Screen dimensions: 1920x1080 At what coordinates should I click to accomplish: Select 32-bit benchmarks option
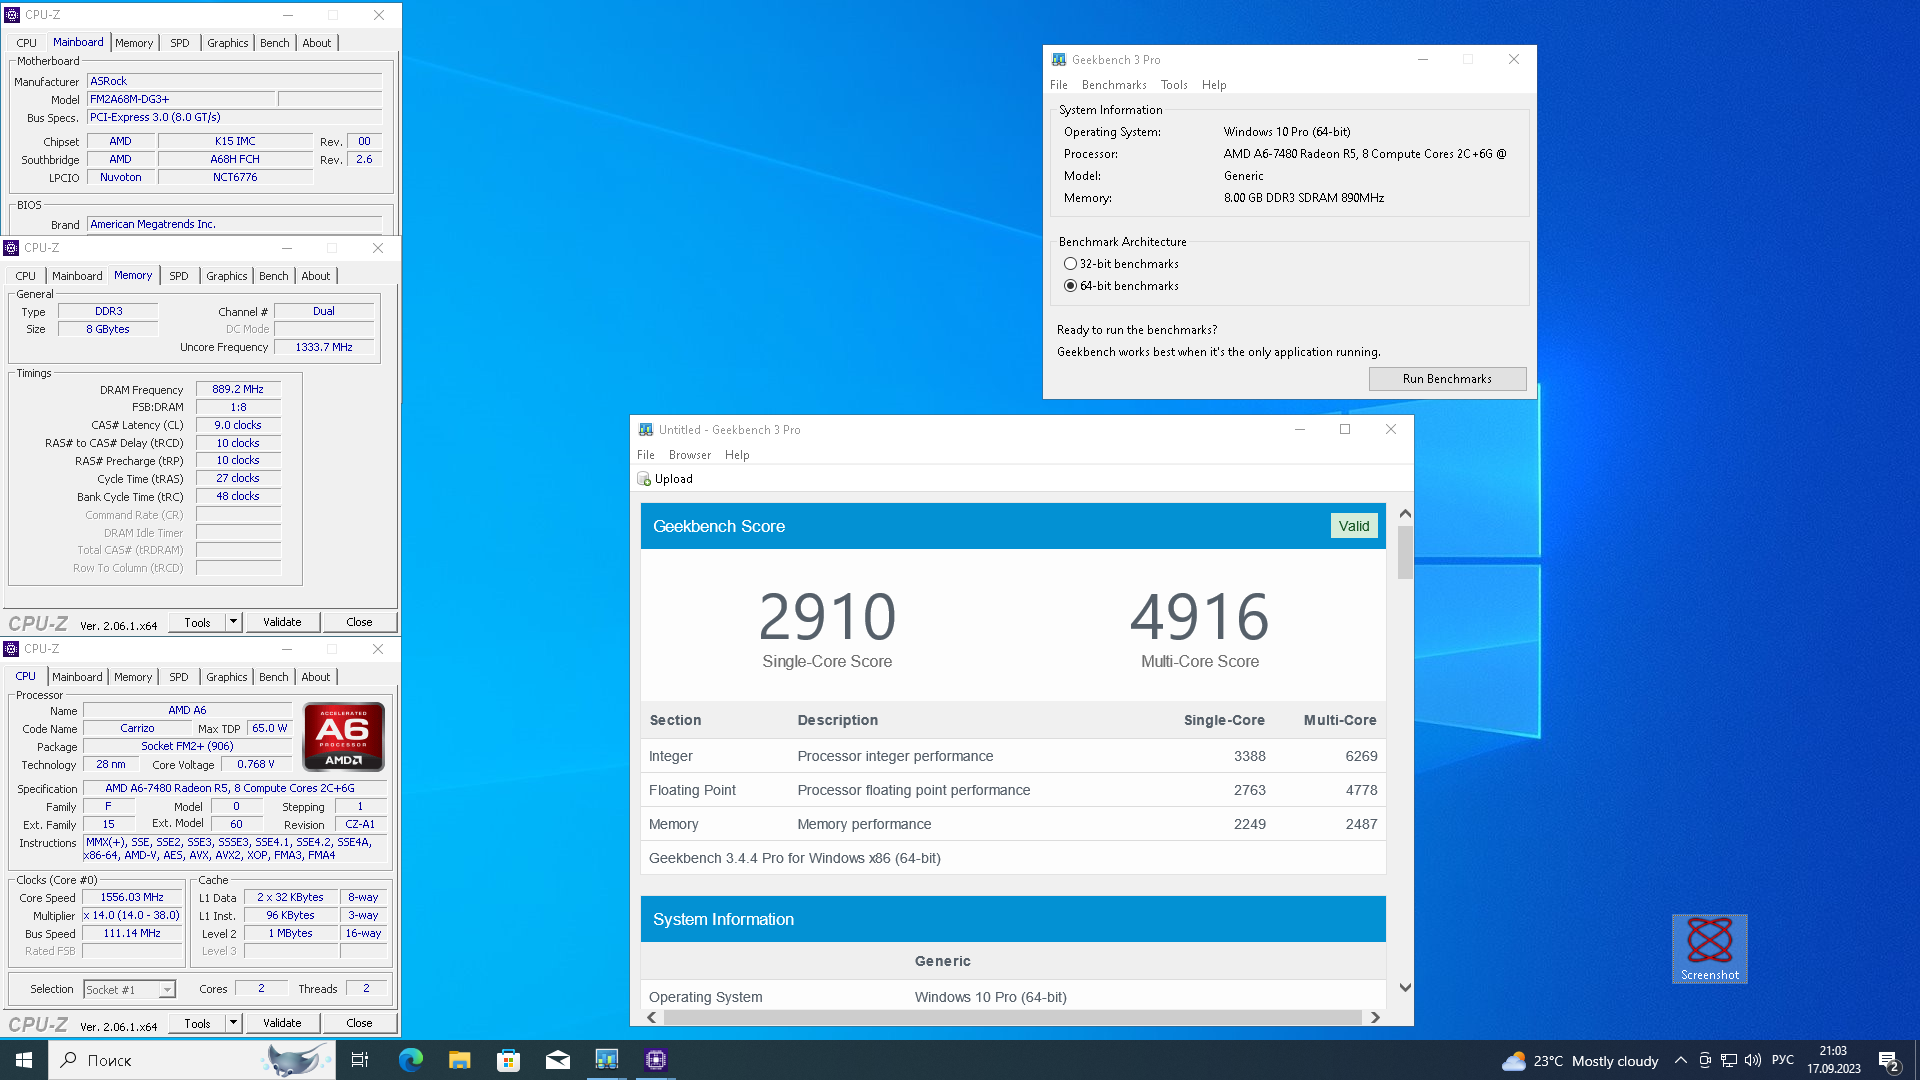1121,264
